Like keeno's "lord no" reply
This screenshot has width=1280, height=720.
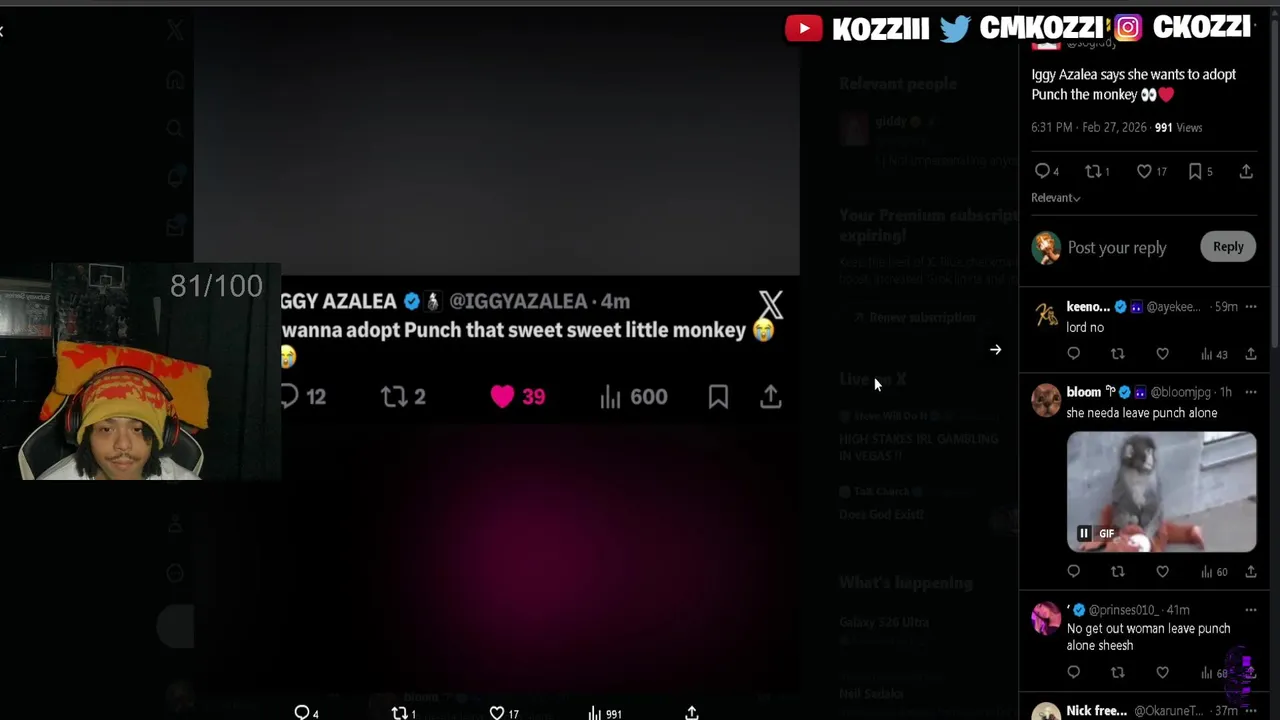click(x=1162, y=354)
